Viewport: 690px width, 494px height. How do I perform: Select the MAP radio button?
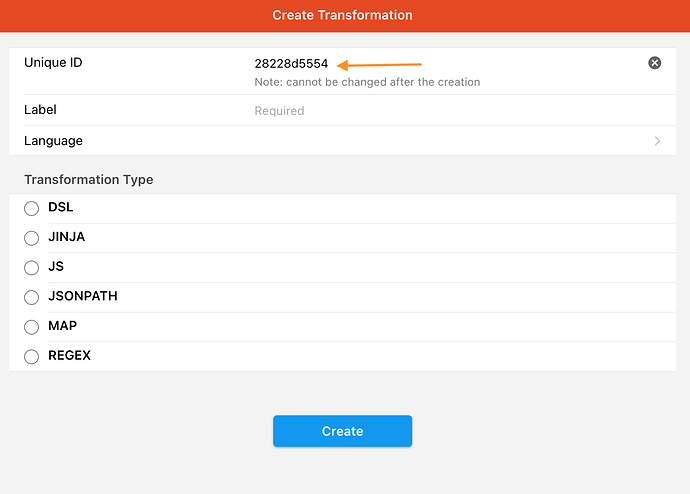coord(31,327)
